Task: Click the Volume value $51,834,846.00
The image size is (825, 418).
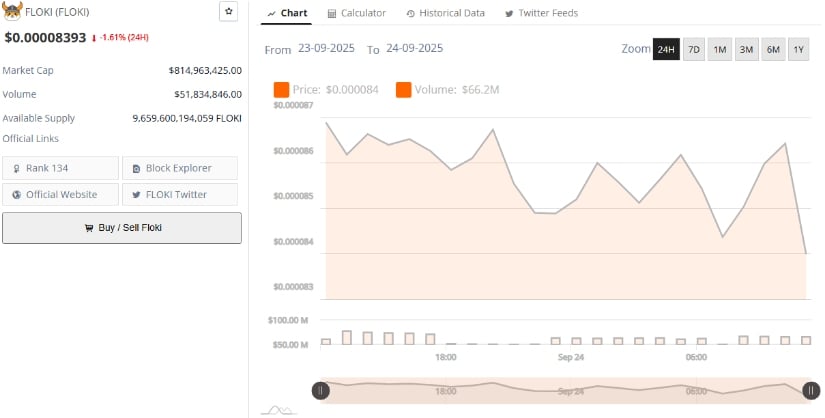Action: point(208,95)
